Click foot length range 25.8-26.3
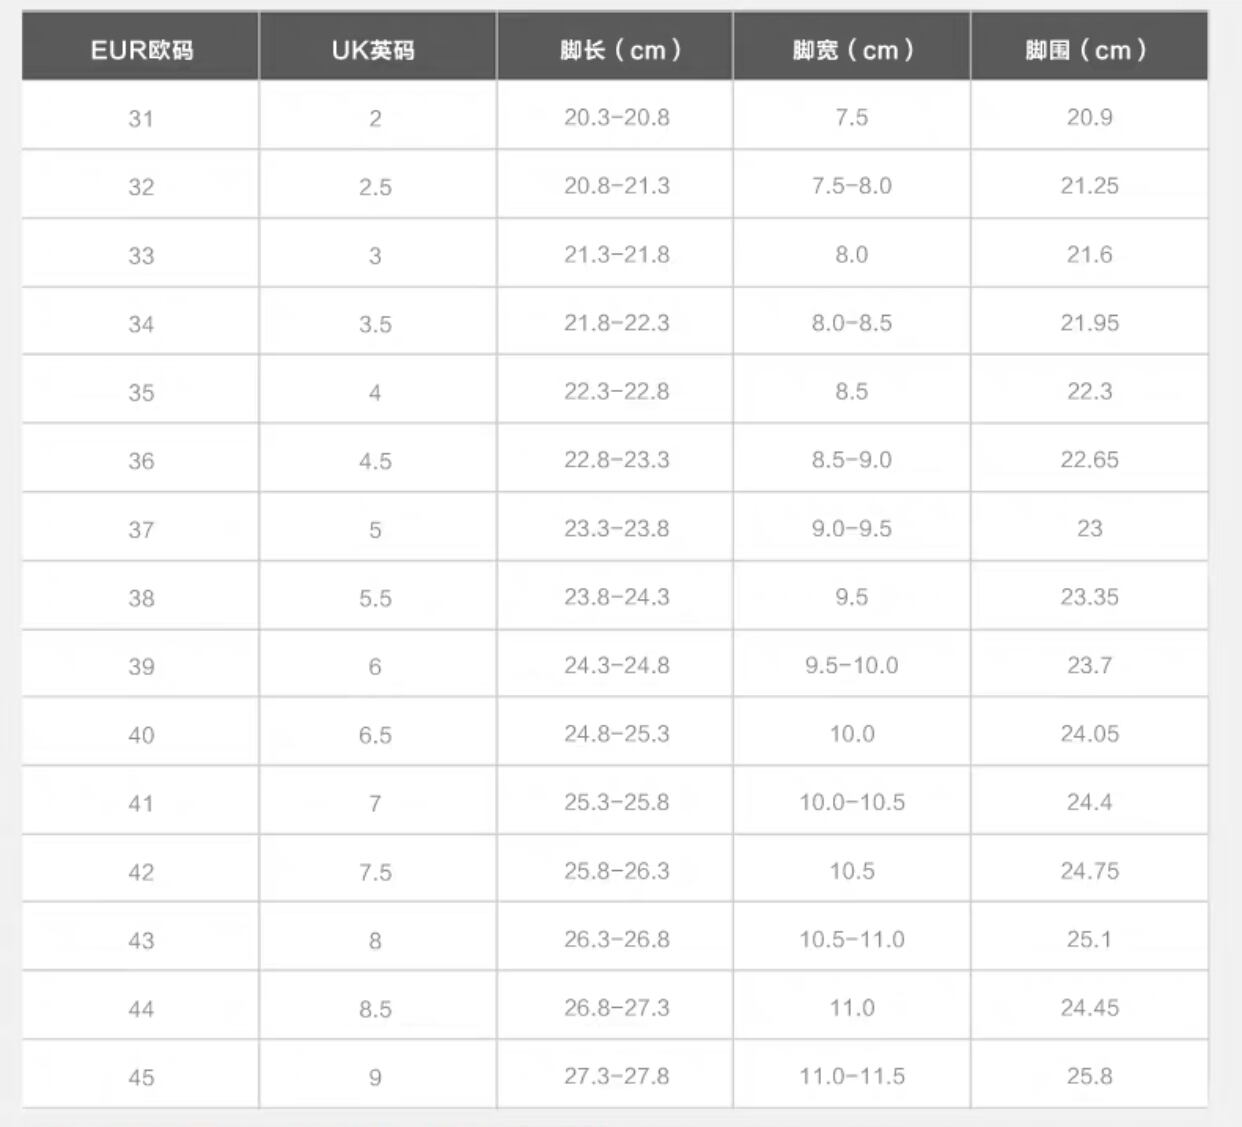 pyautogui.click(x=617, y=871)
